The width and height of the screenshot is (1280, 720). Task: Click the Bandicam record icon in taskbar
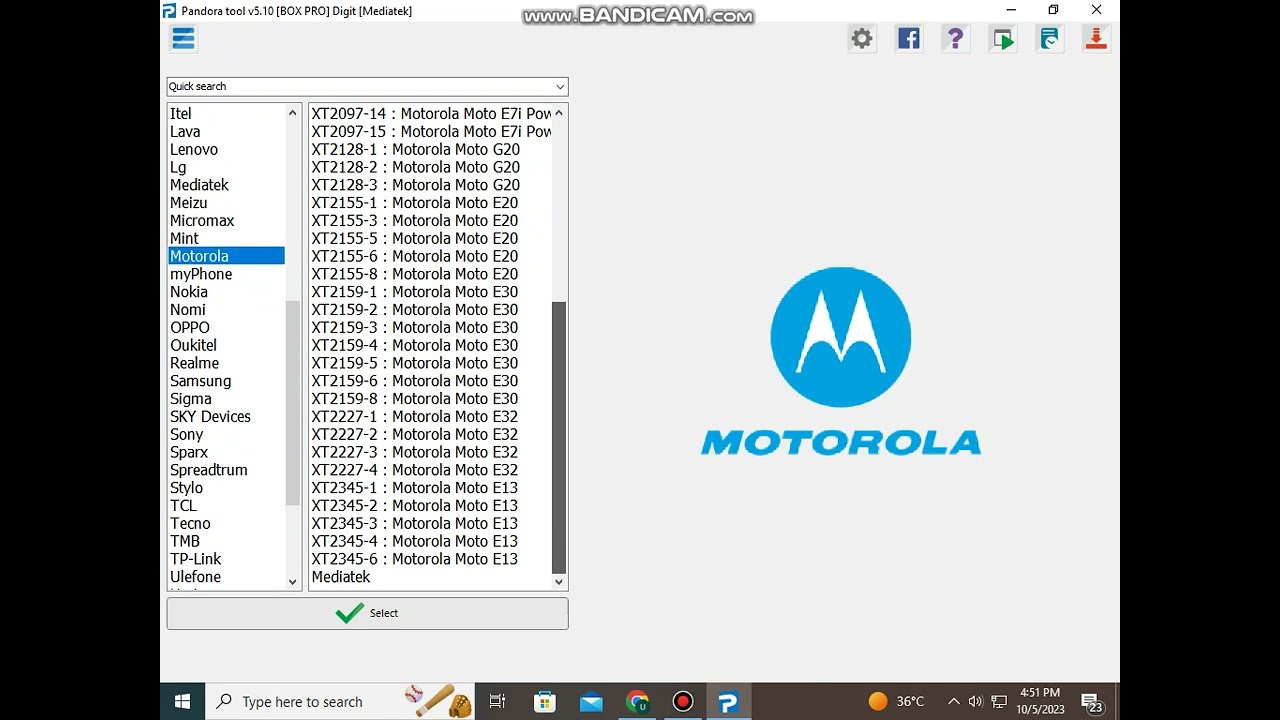(x=683, y=702)
